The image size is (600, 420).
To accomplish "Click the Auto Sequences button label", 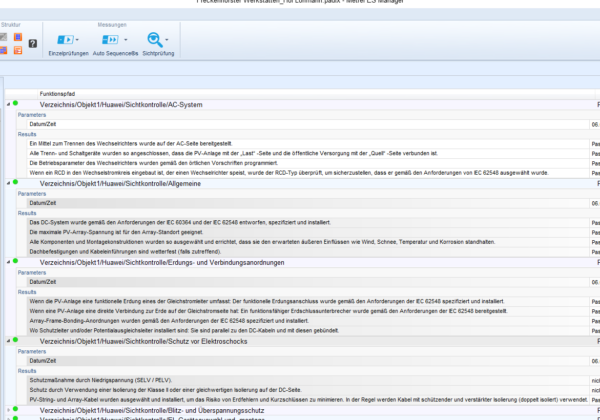I will [115, 54].
